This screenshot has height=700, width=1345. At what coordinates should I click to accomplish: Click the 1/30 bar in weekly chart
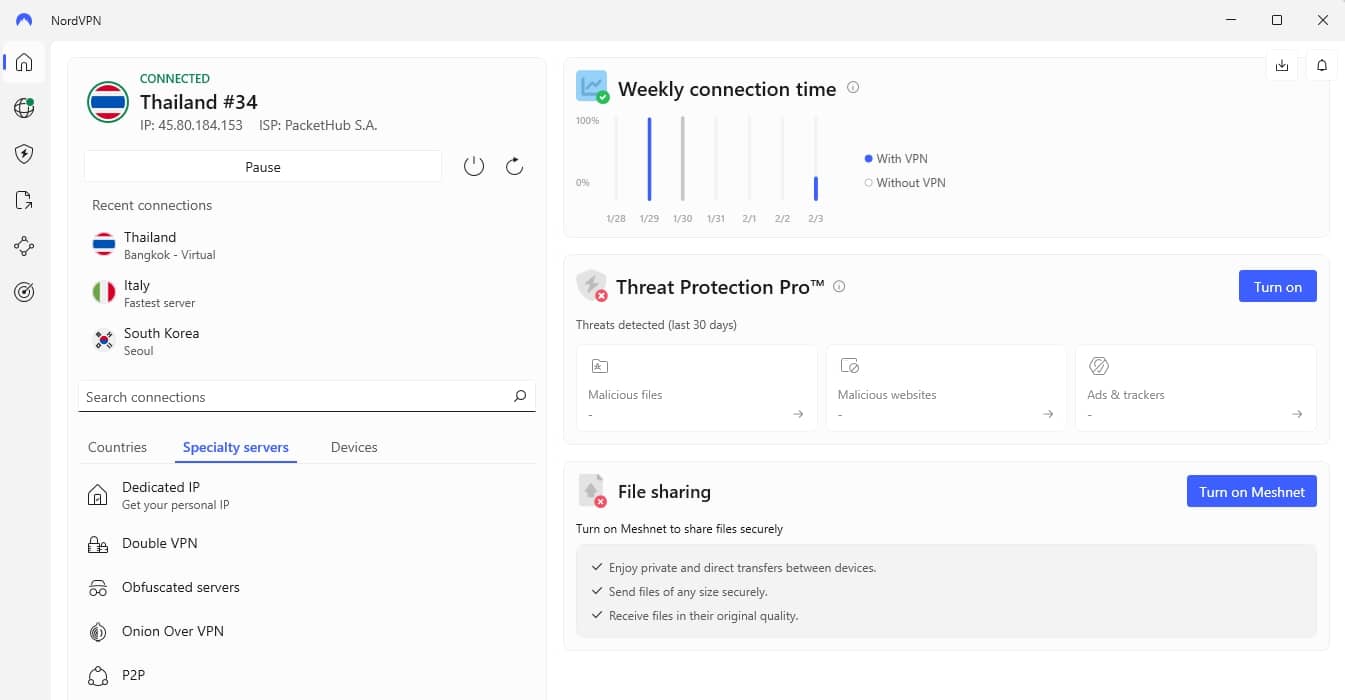pos(682,159)
